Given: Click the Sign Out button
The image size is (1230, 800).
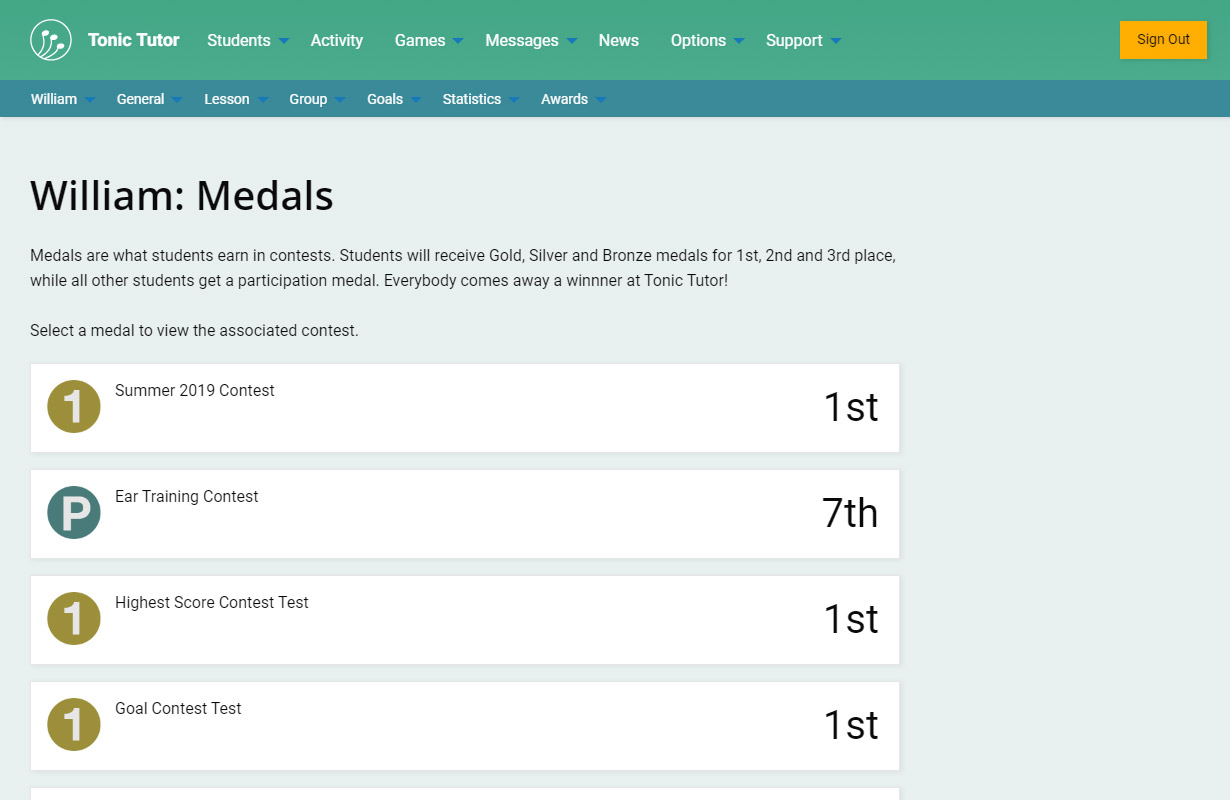Looking at the screenshot, I should (x=1163, y=40).
